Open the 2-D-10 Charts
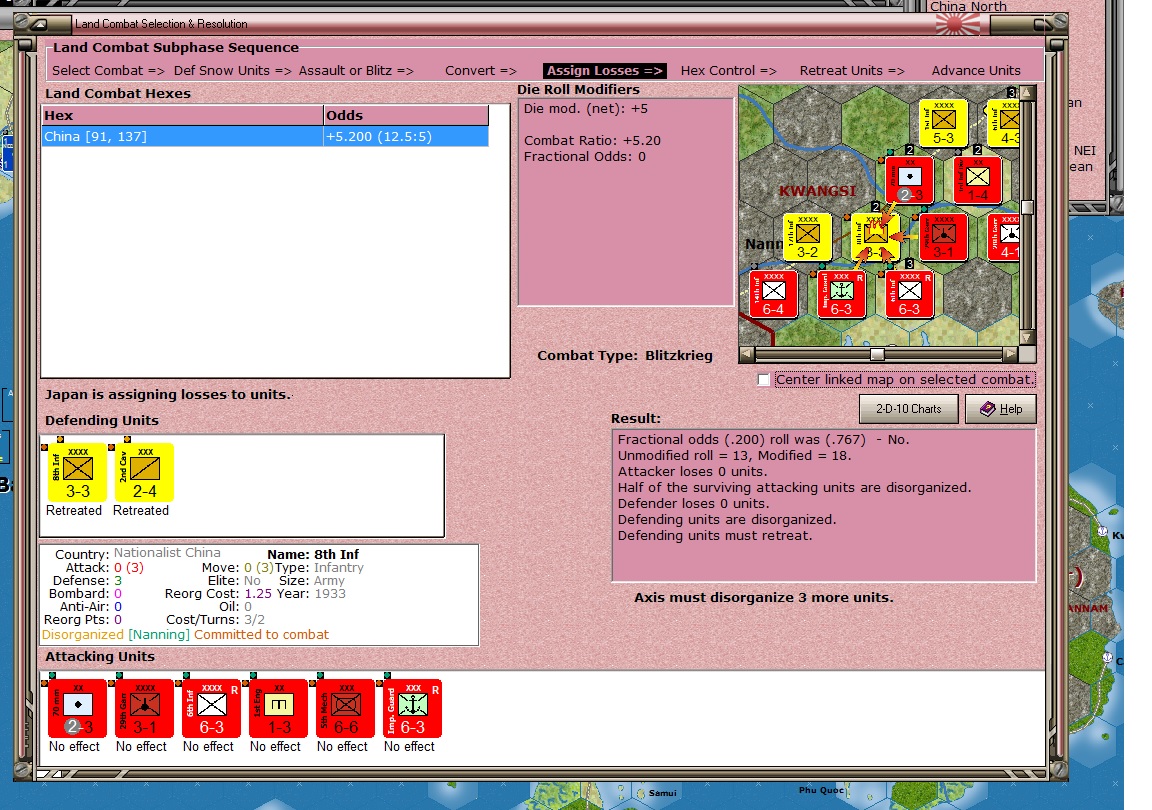 (x=908, y=409)
